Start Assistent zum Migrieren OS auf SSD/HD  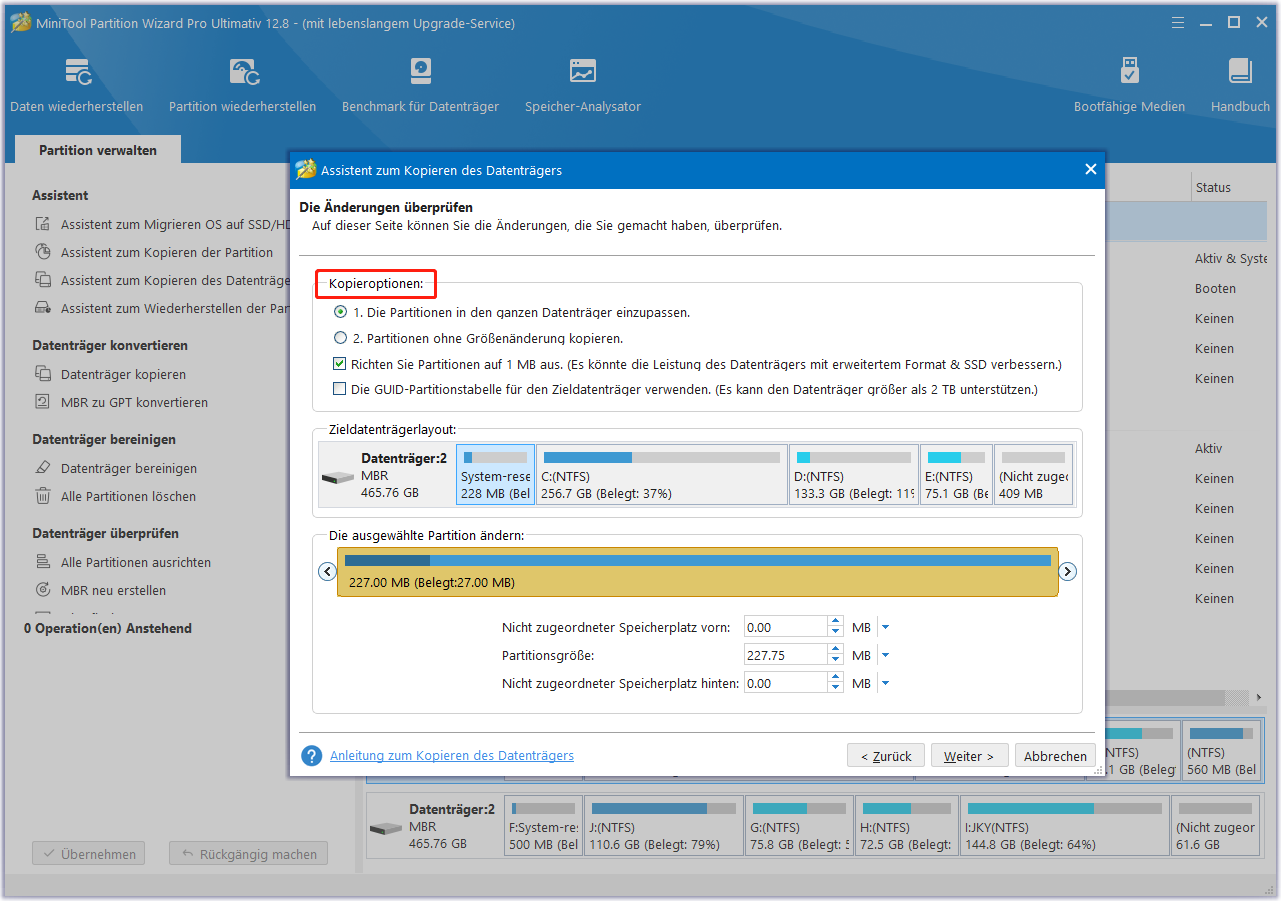point(162,224)
